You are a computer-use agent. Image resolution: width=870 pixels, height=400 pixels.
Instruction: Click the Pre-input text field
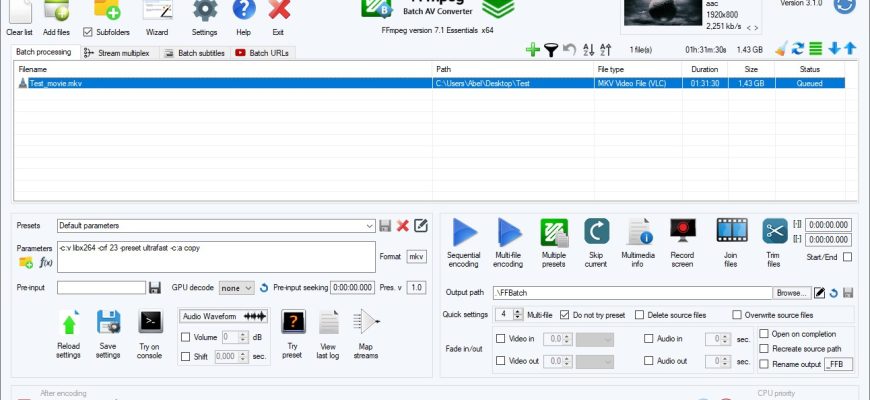102,287
